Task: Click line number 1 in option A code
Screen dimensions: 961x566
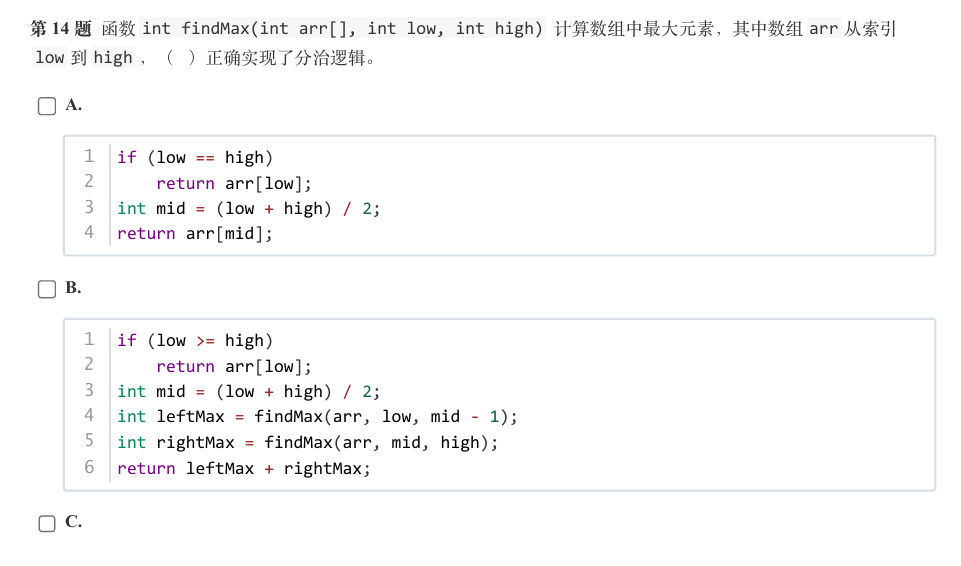Action: pos(89,156)
